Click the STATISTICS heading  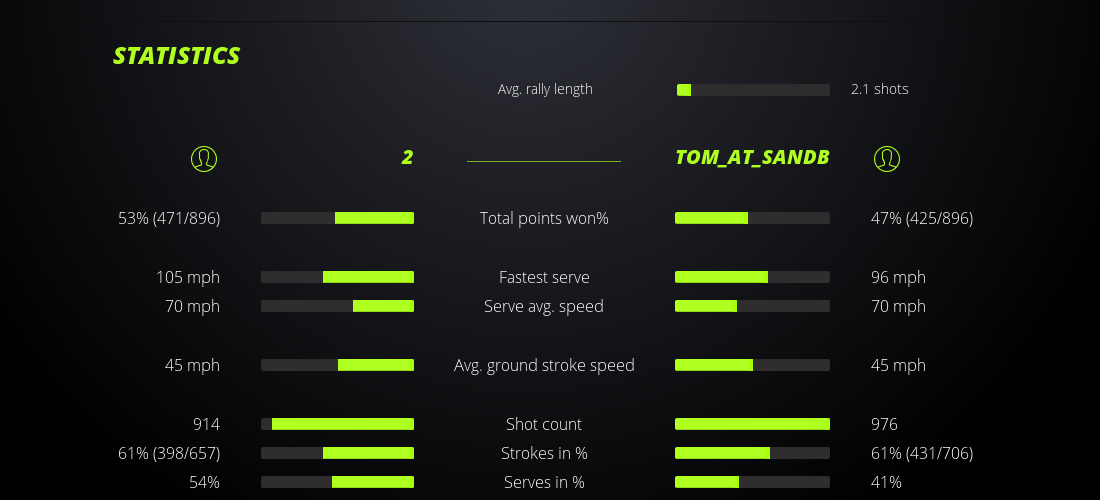click(x=177, y=56)
